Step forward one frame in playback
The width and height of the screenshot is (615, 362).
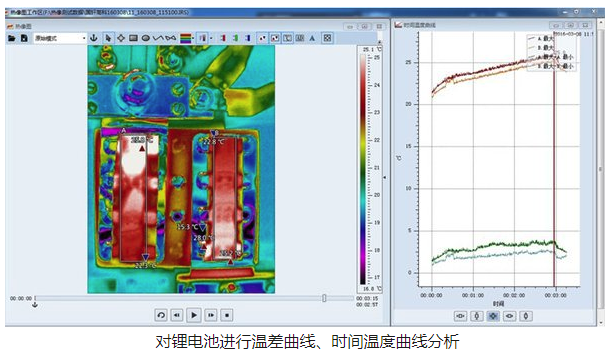coord(211,315)
